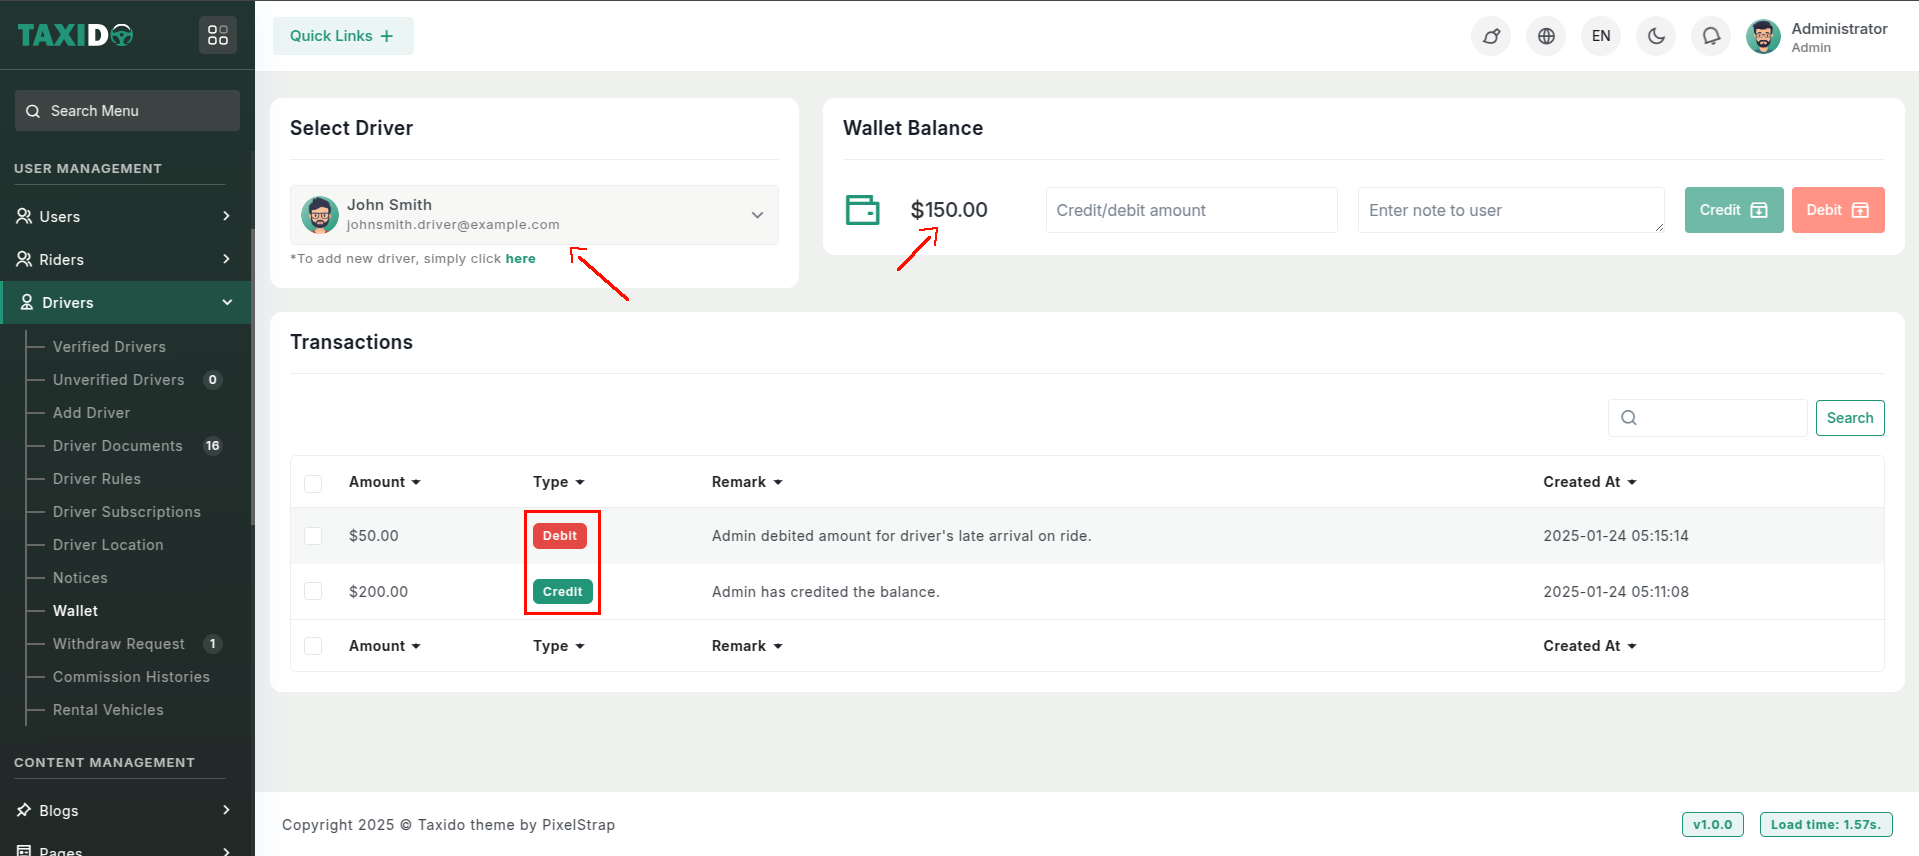This screenshot has height=856, width=1919.
Task: Open Withdraw Request in sidebar
Action: point(118,644)
